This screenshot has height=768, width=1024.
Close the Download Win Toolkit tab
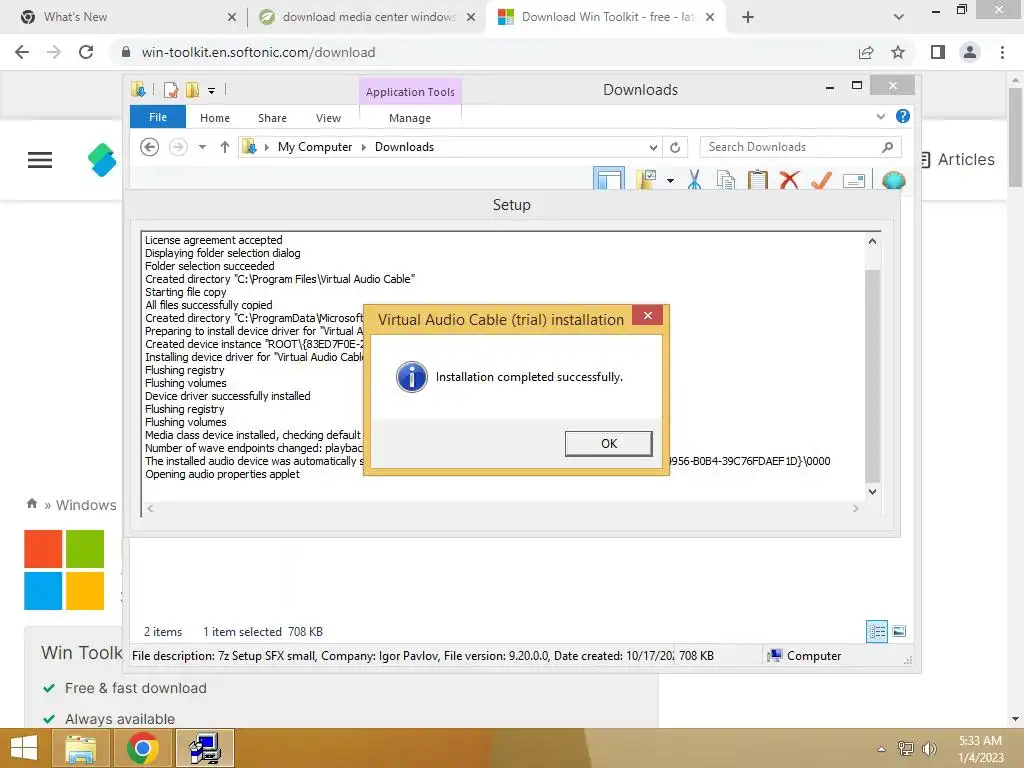[x=711, y=17]
